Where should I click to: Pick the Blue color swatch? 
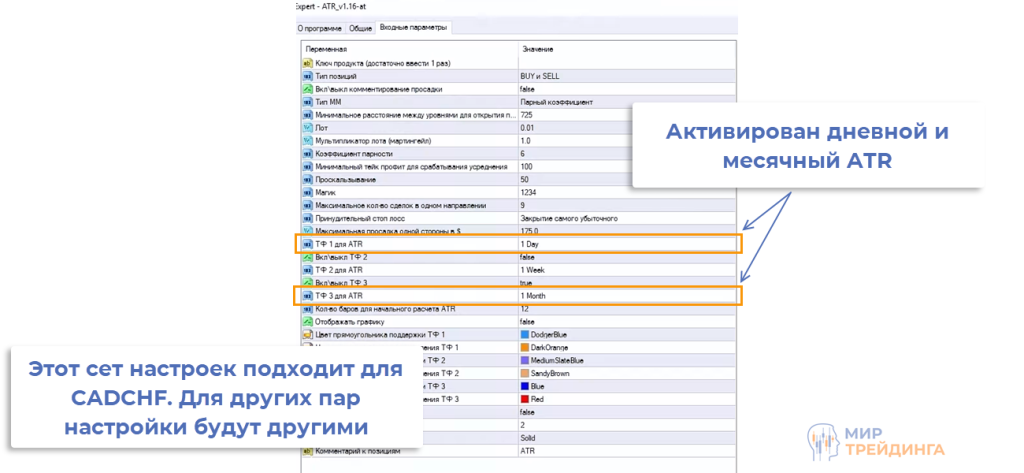pos(524,386)
